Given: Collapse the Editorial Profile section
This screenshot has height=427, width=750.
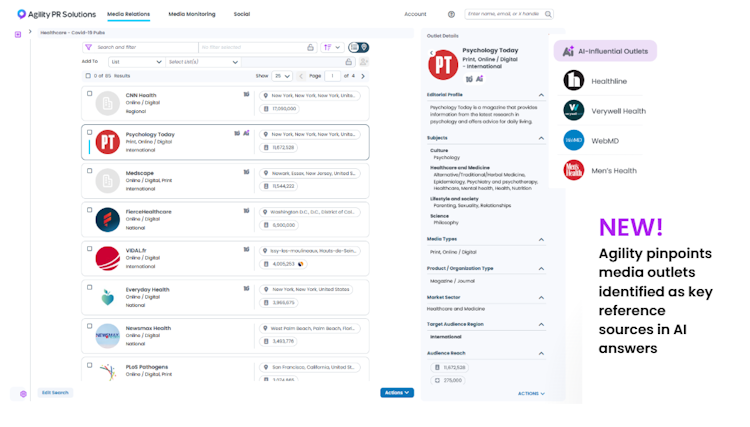Looking at the screenshot, I should [x=541, y=95].
